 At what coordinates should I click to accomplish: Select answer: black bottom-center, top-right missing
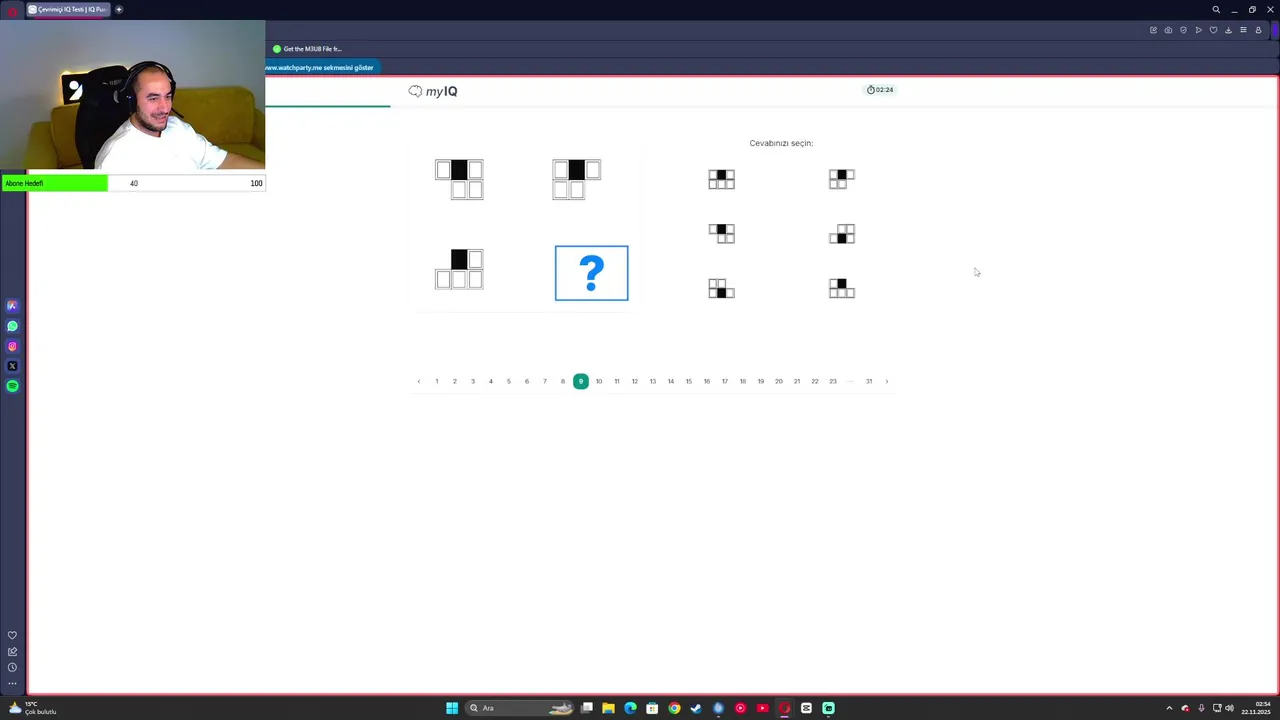pos(721,288)
